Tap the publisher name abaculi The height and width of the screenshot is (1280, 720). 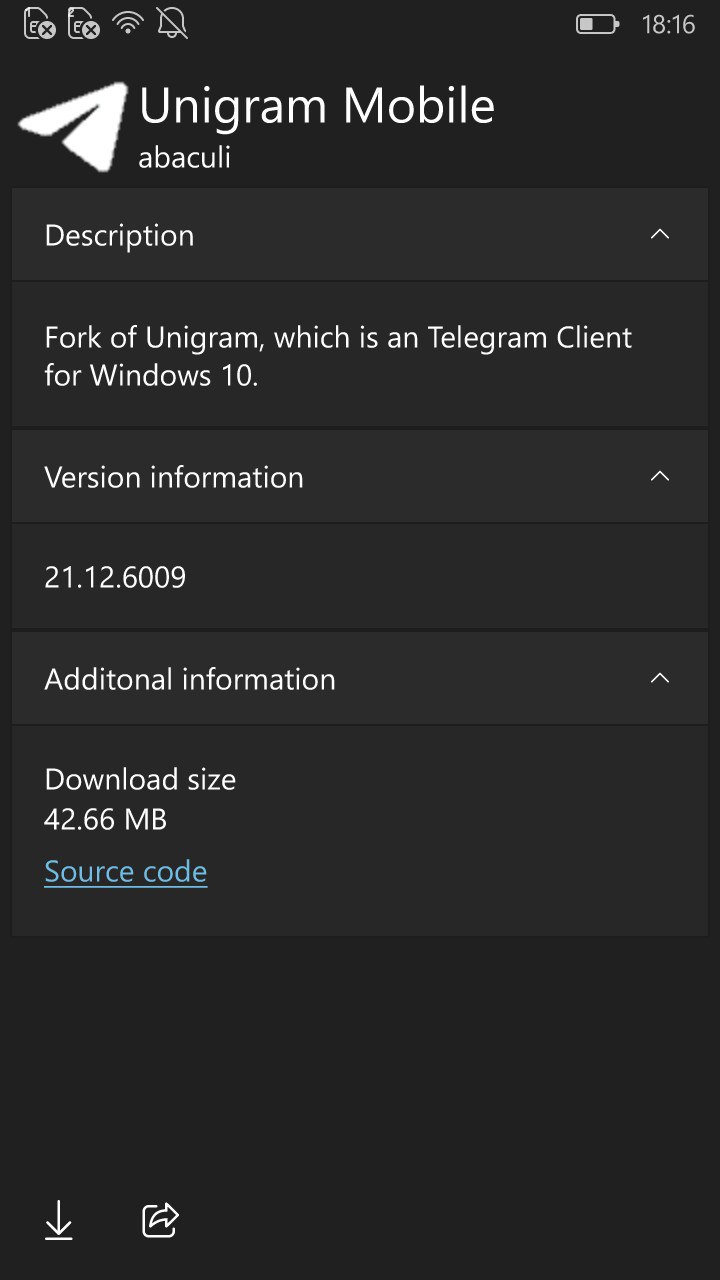pyautogui.click(x=184, y=158)
